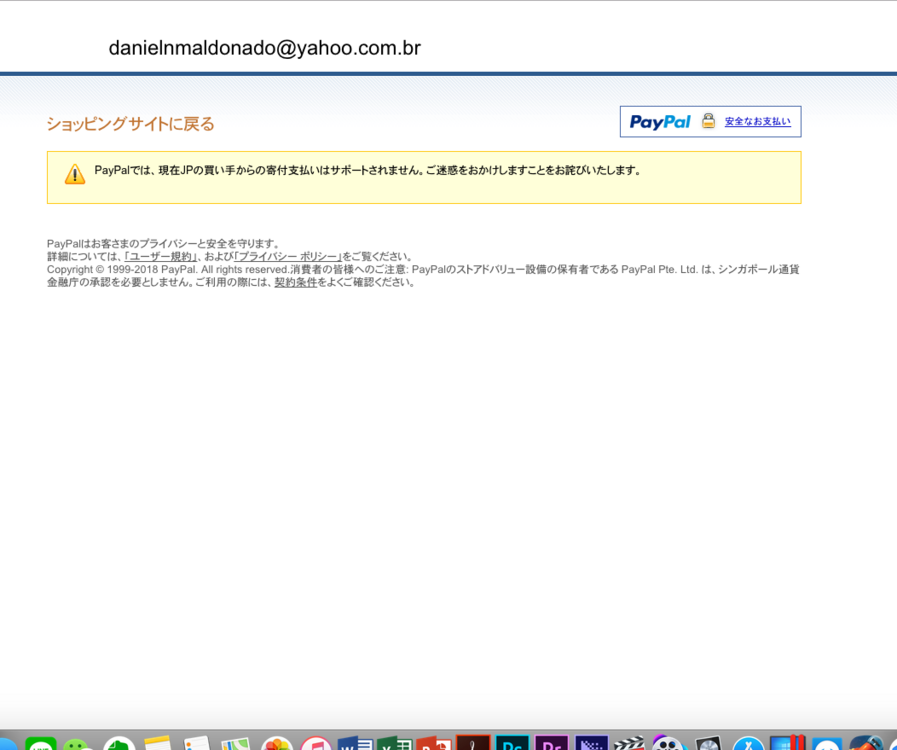Click the PayPal logo in the header
Viewport: 897px width, 750px height.
(660, 122)
